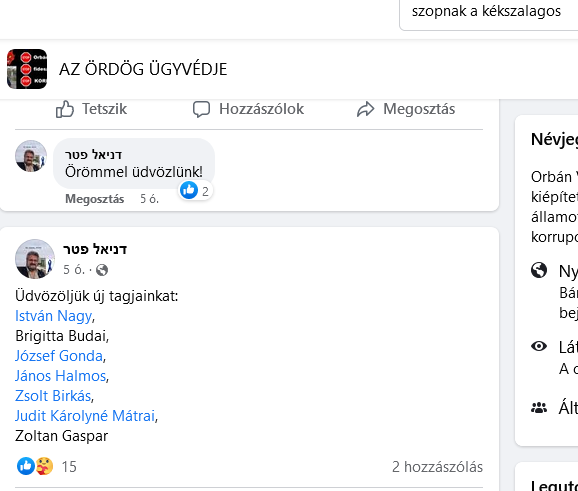Click the Tetszik thumbs-up icon

[65, 109]
